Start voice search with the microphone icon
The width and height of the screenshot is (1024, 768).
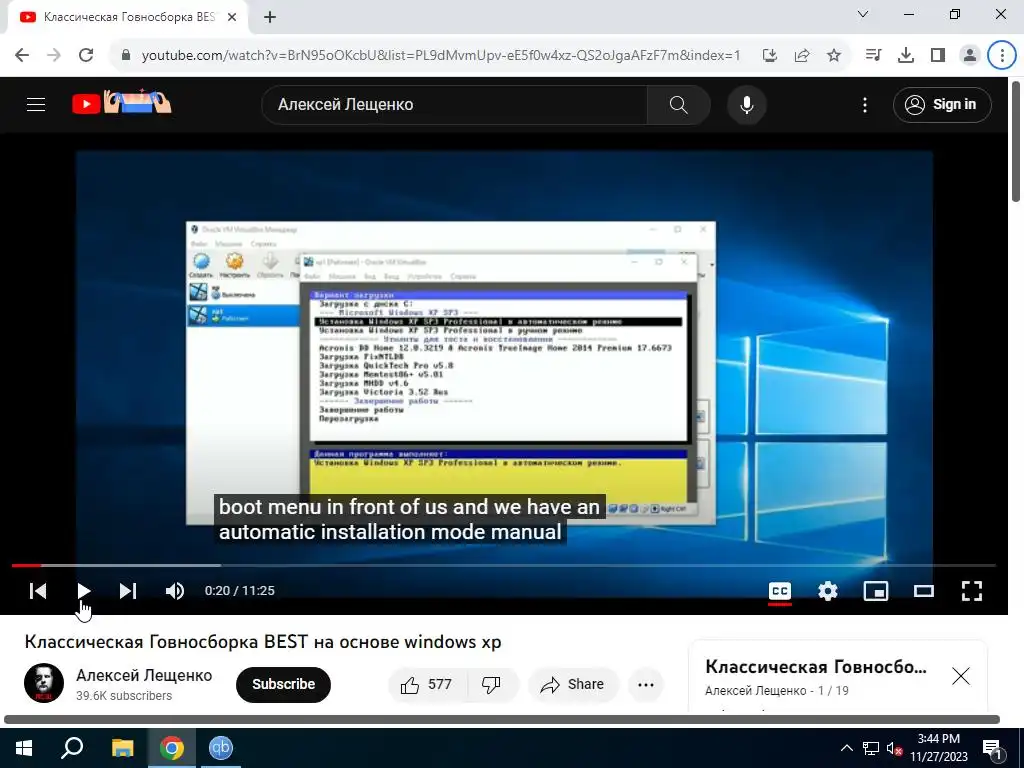click(746, 104)
